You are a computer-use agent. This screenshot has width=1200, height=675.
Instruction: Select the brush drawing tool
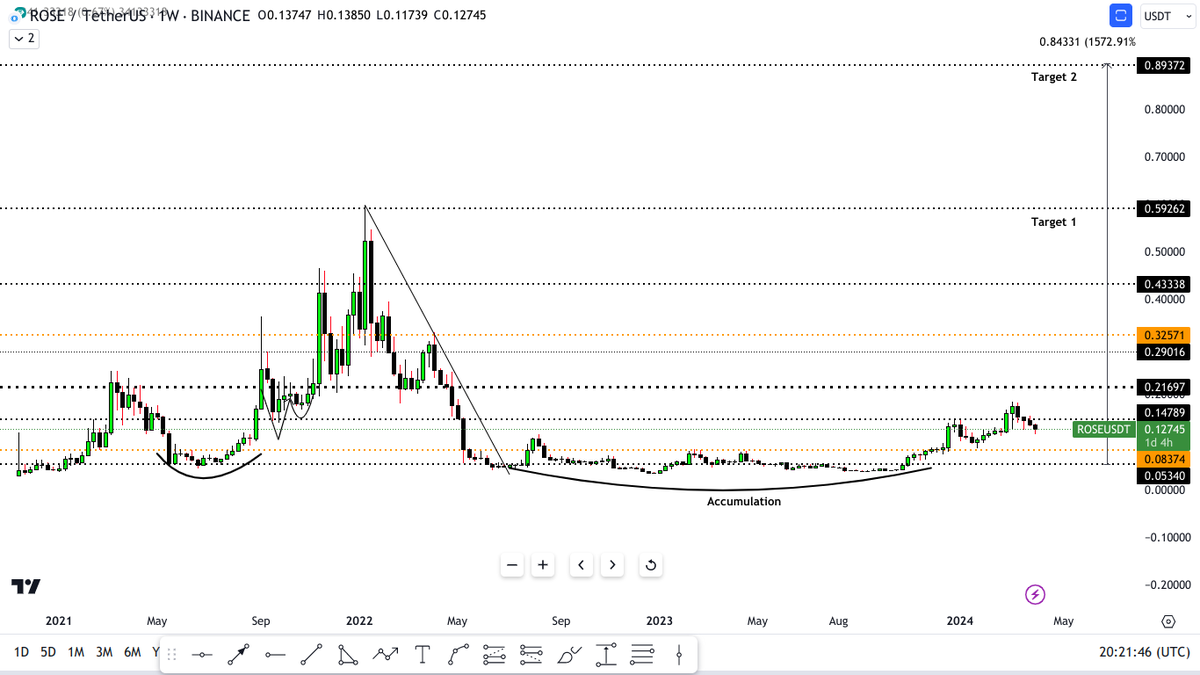[569, 655]
